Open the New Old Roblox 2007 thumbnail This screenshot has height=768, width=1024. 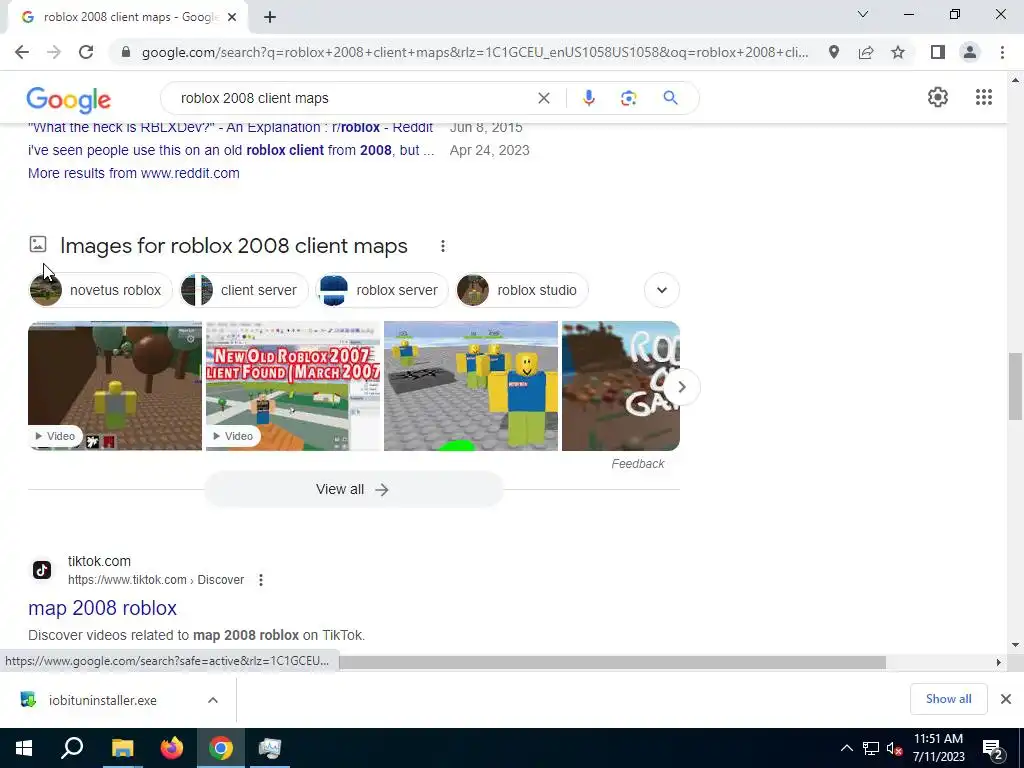pyautogui.click(x=293, y=386)
